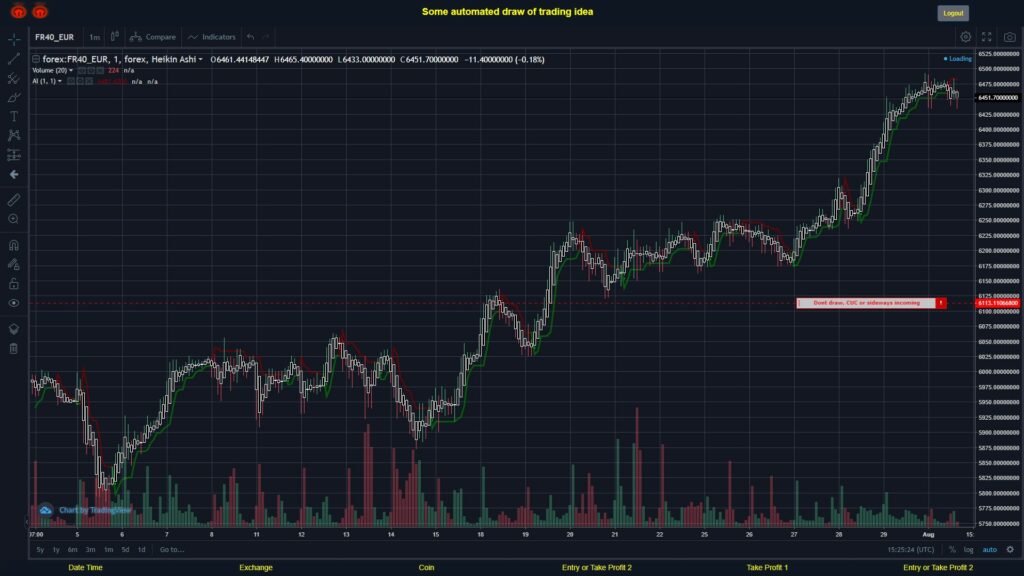
Task: Select the 1m date range at bottom
Action: [x=108, y=550]
